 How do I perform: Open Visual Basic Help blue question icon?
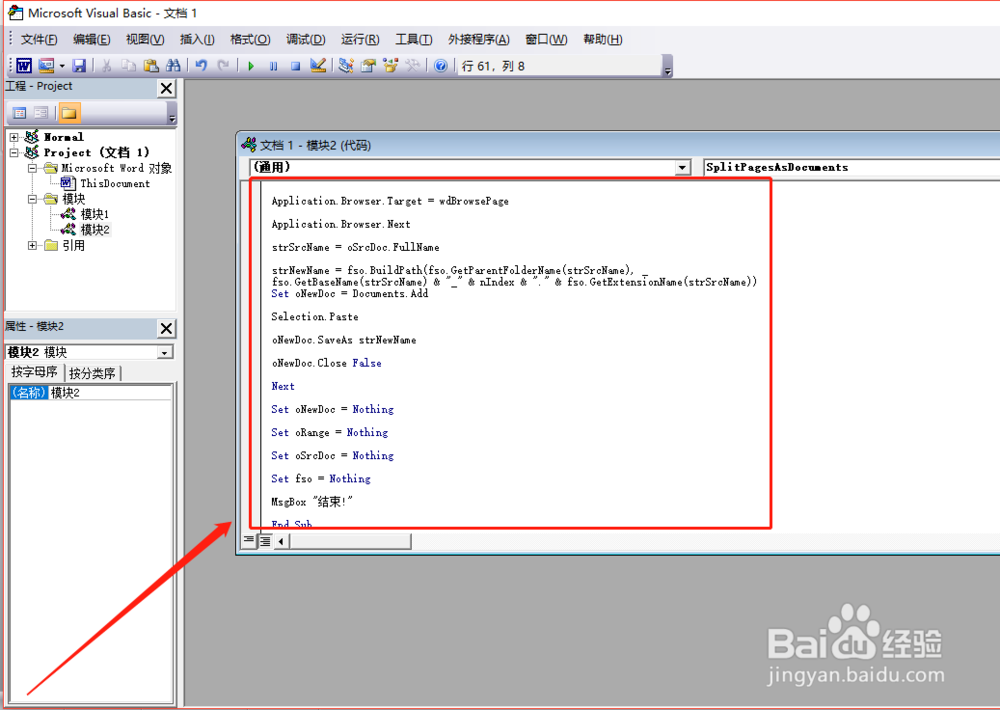[441, 66]
